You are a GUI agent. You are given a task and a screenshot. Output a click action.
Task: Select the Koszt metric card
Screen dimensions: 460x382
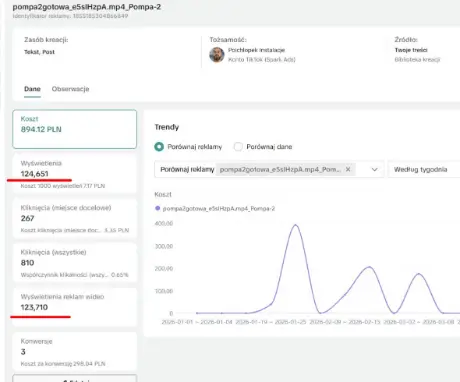click(x=75, y=129)
